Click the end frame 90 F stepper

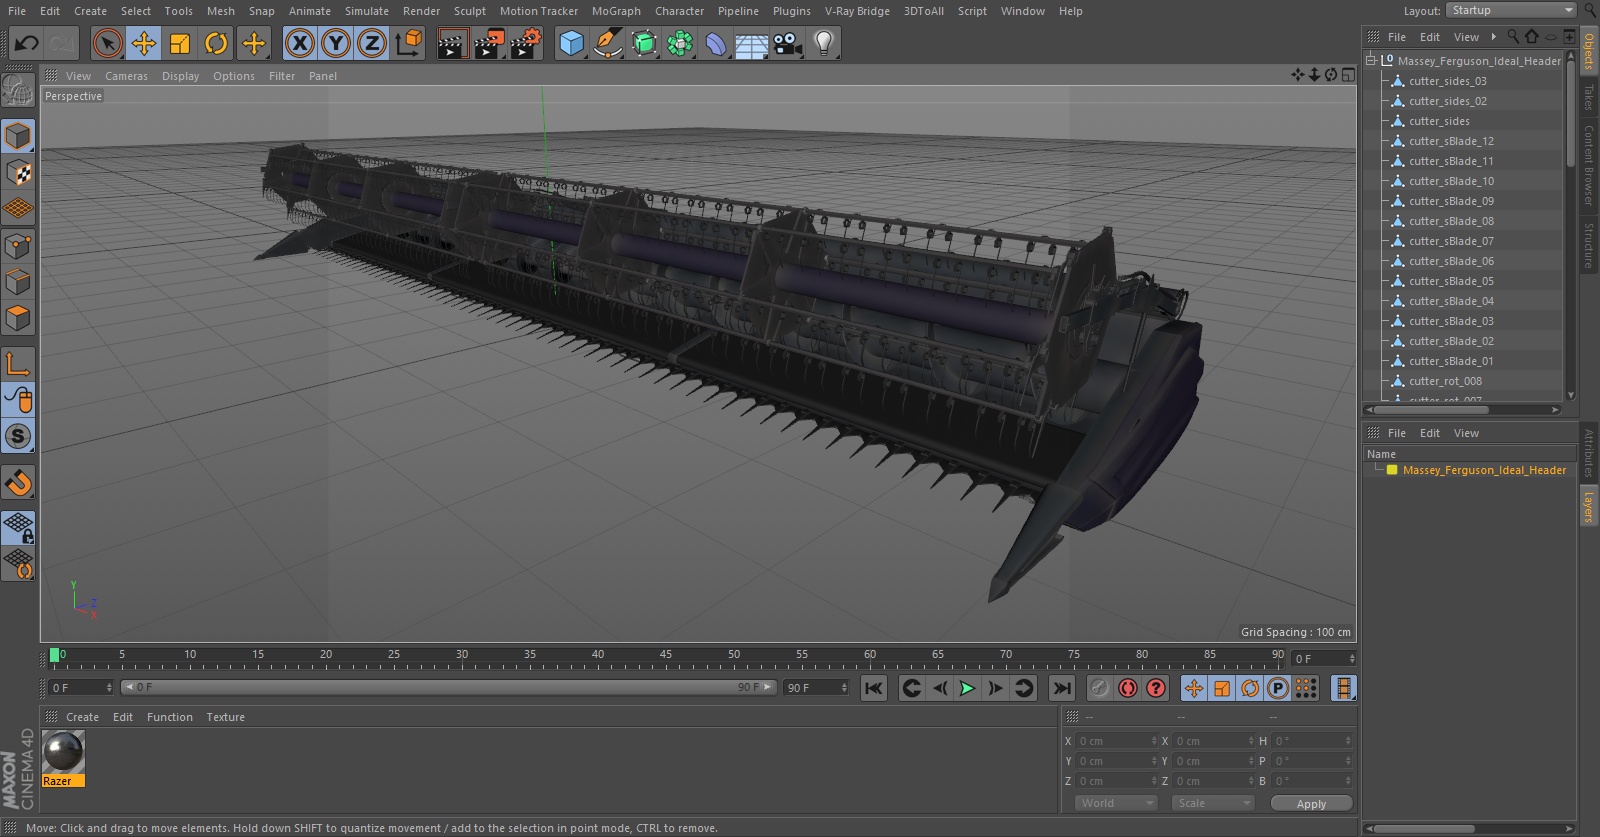point(844,688)
